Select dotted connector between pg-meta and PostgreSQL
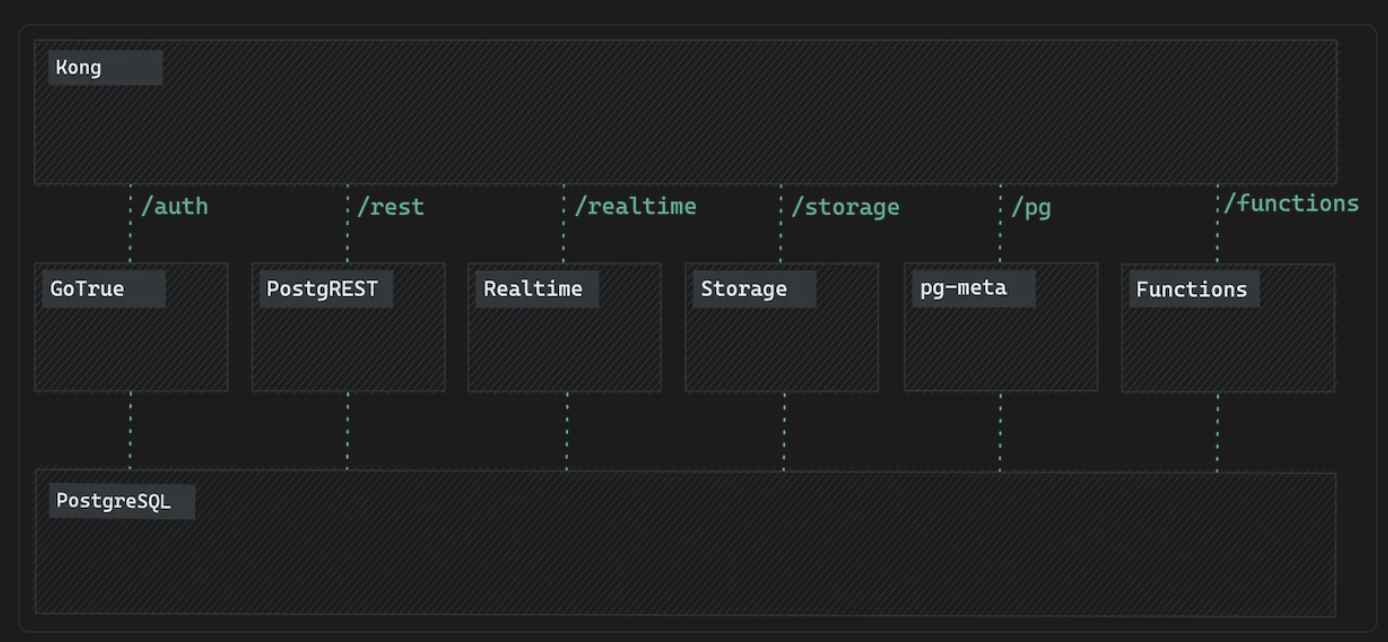Screen dimensions: 1388x642 (1000, 431)
